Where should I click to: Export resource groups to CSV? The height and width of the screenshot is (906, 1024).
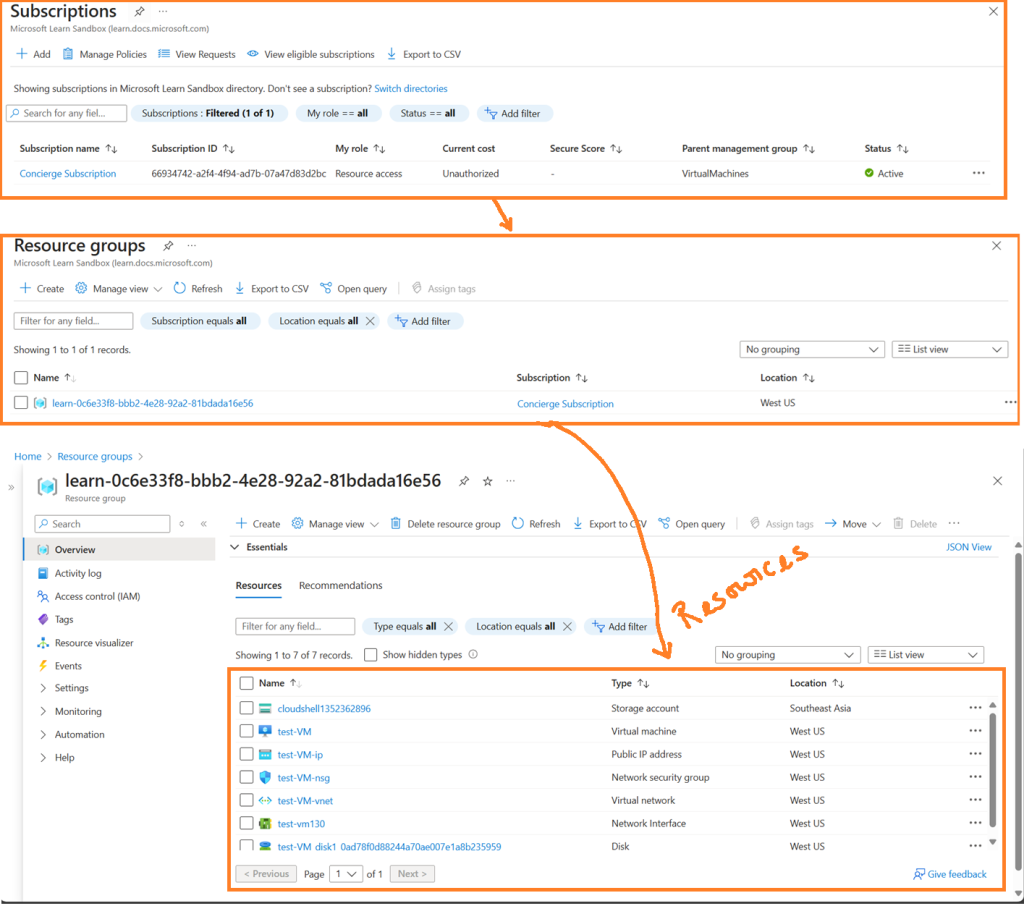[x=271, y=289]
